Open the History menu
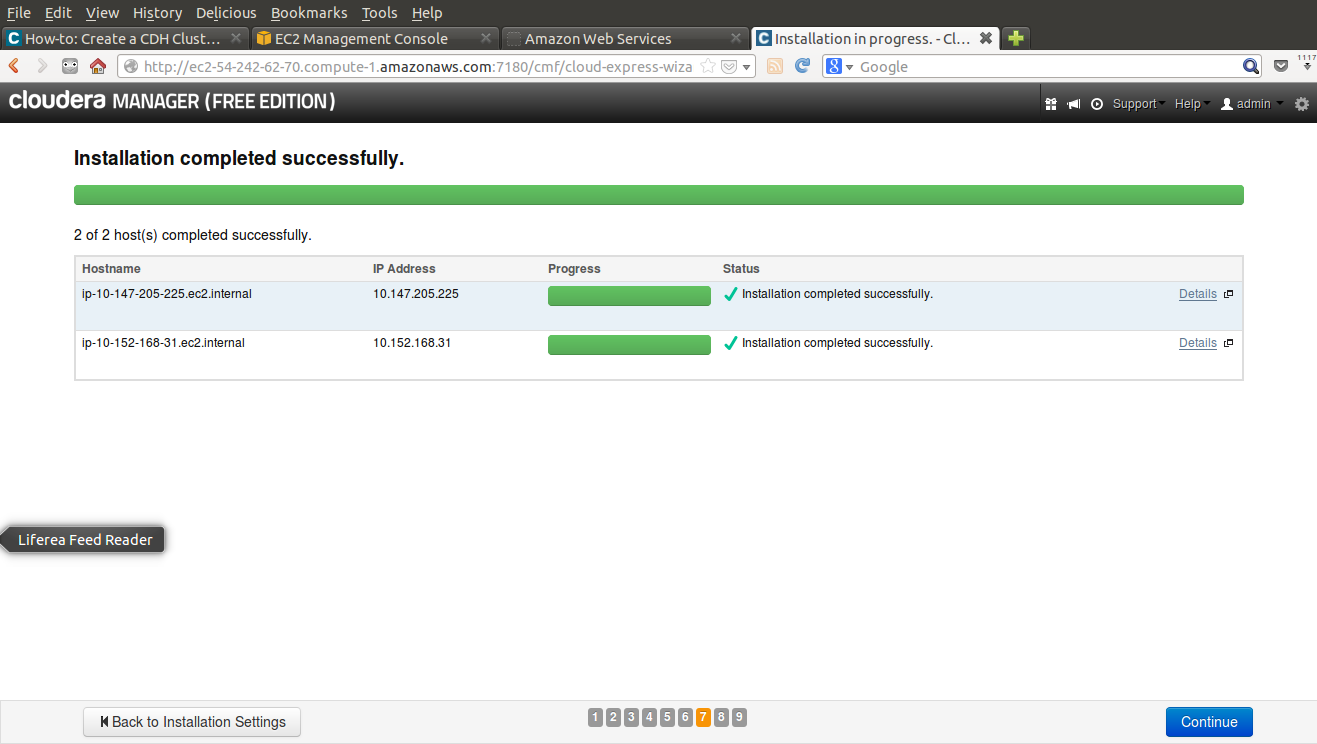 click(157, 12)
